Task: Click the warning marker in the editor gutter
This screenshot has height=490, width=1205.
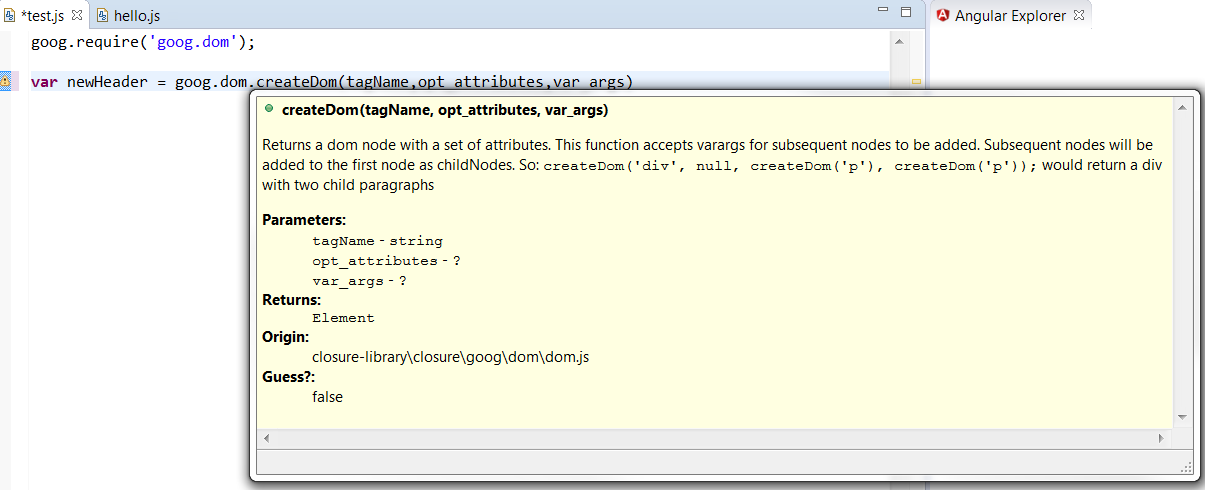Action: (5, 81)
